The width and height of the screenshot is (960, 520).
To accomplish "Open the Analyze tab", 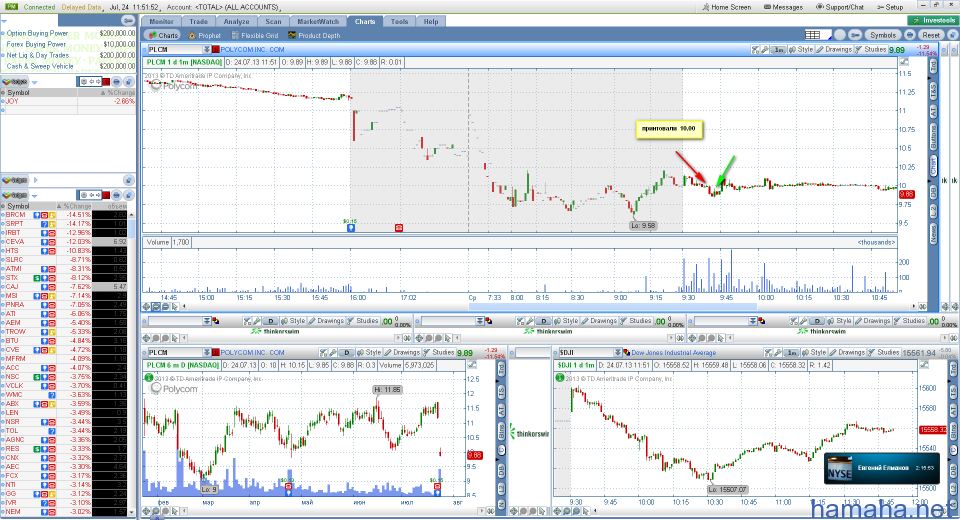I will coord(236,21).
